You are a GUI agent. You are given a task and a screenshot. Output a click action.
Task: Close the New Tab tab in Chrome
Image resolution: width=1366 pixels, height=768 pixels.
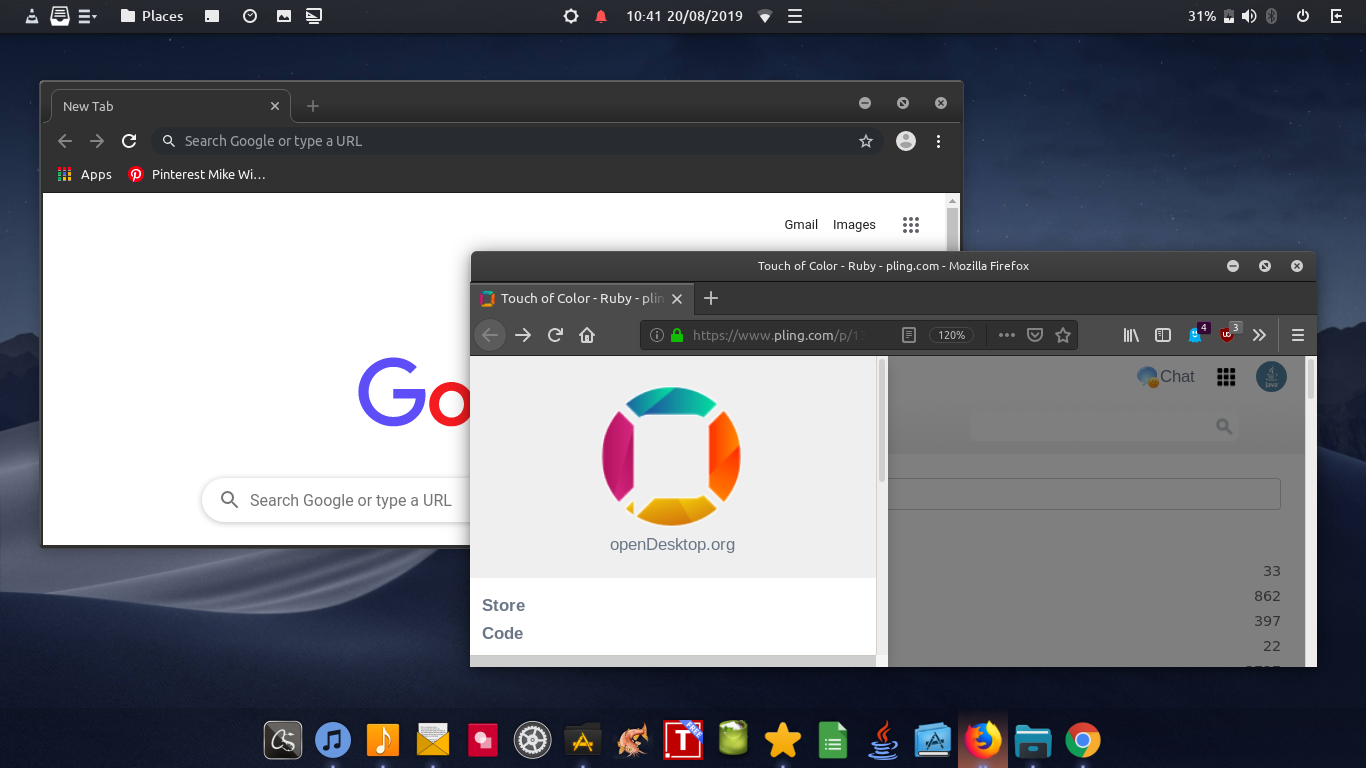pos(275,106)
